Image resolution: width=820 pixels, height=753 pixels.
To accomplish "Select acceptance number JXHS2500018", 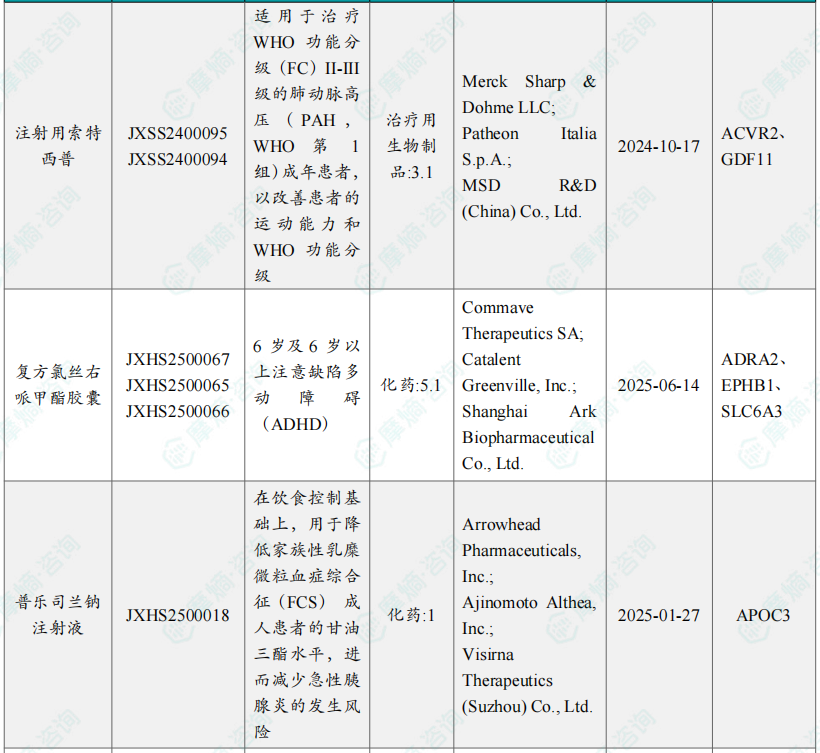I will [178, 615].
